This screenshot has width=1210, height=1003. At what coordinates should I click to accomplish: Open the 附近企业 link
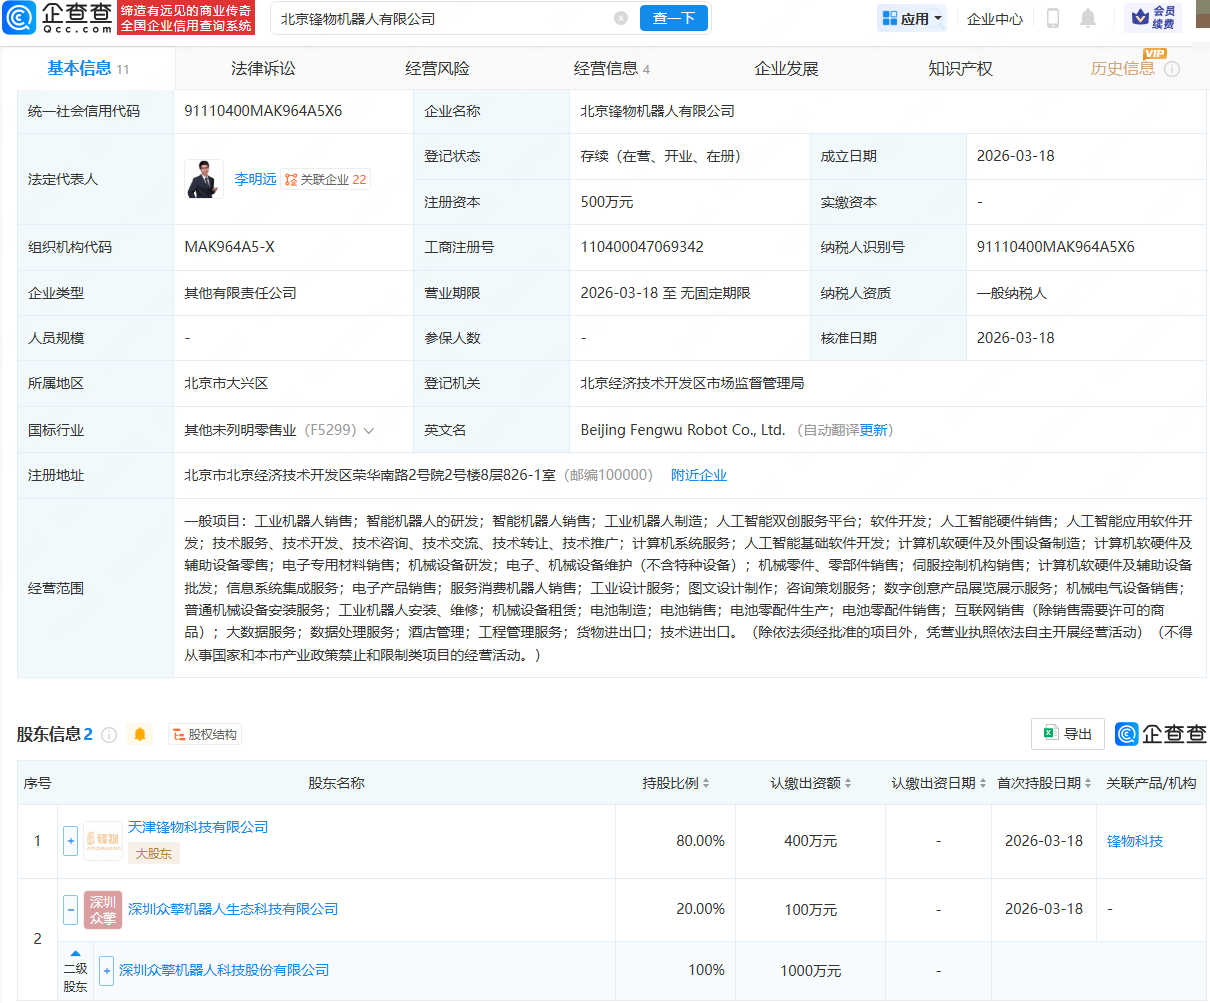(x=699, y=475)
